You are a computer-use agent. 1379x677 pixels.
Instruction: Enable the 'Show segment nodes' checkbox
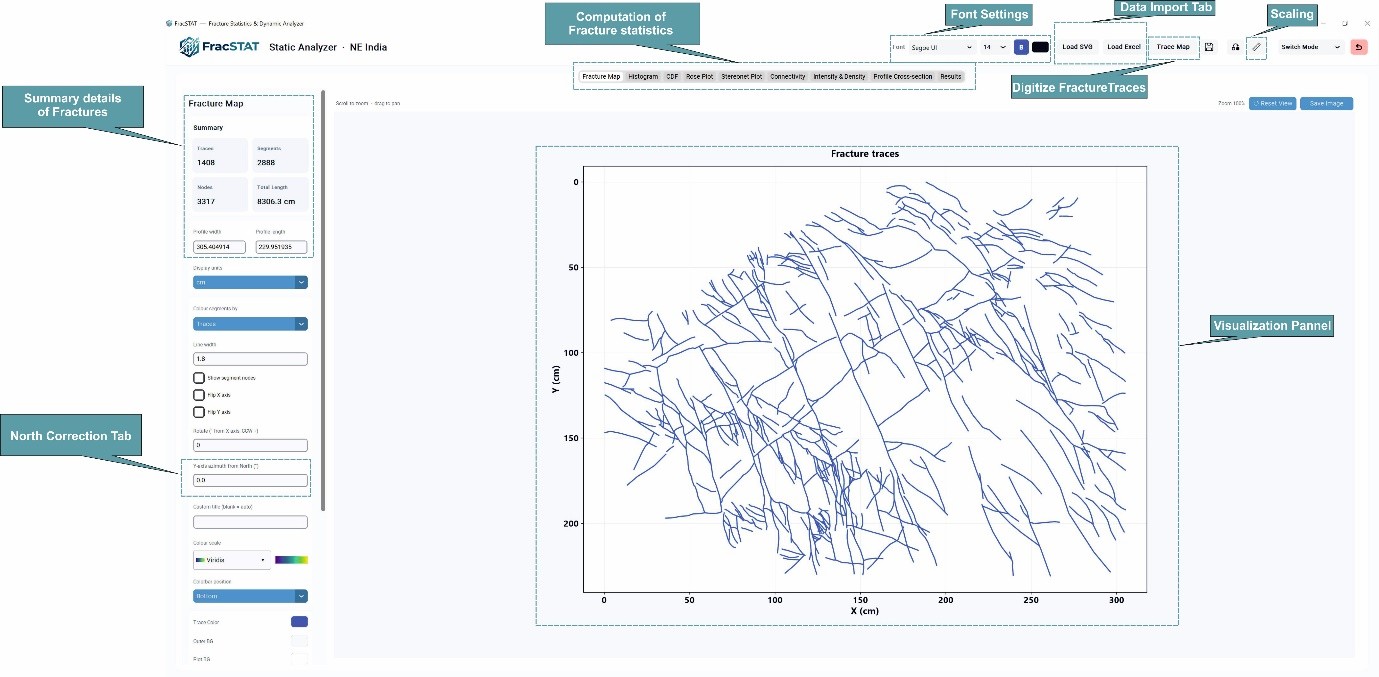[199, 378]
